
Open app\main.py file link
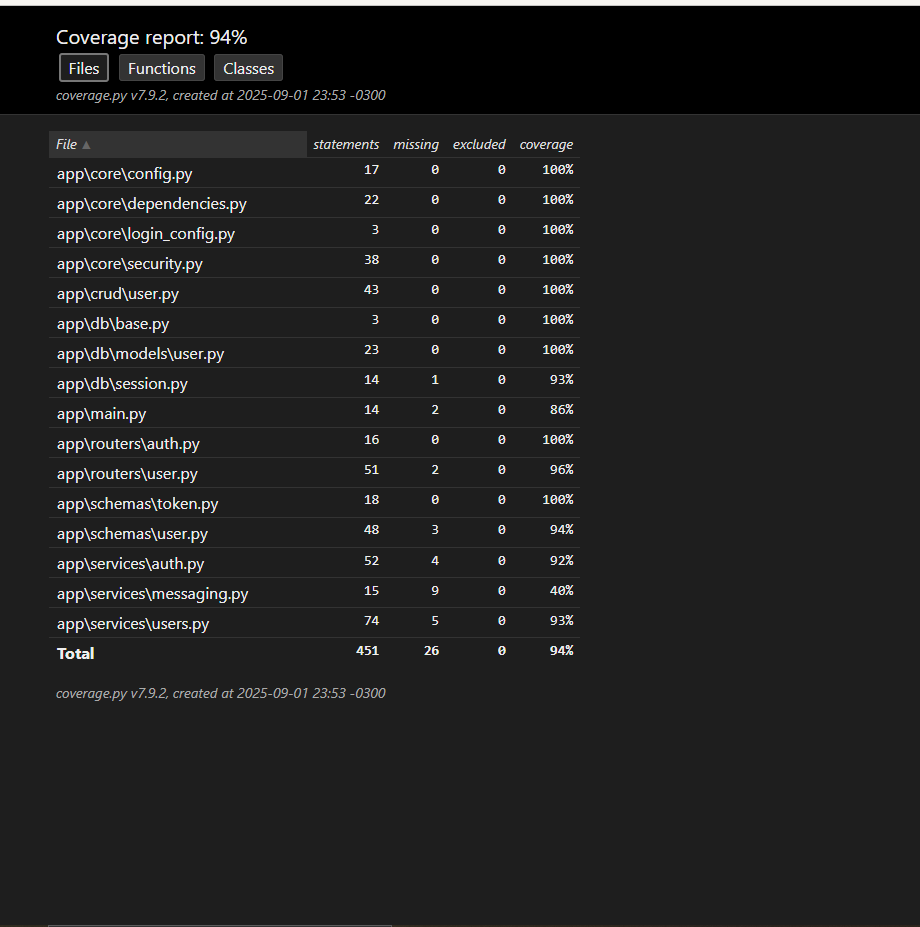[x=101, y=414]
